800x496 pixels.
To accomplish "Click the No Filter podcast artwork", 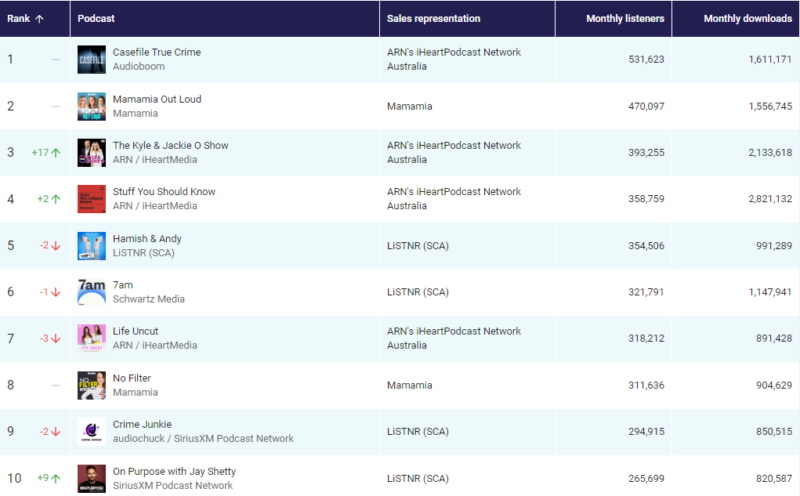I will point(91,385).
